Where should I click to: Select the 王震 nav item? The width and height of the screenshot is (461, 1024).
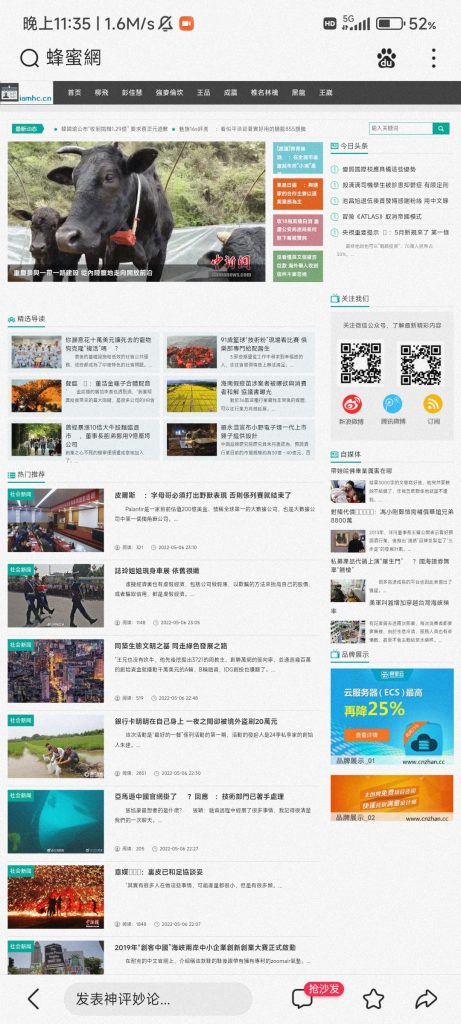[326, 93]
